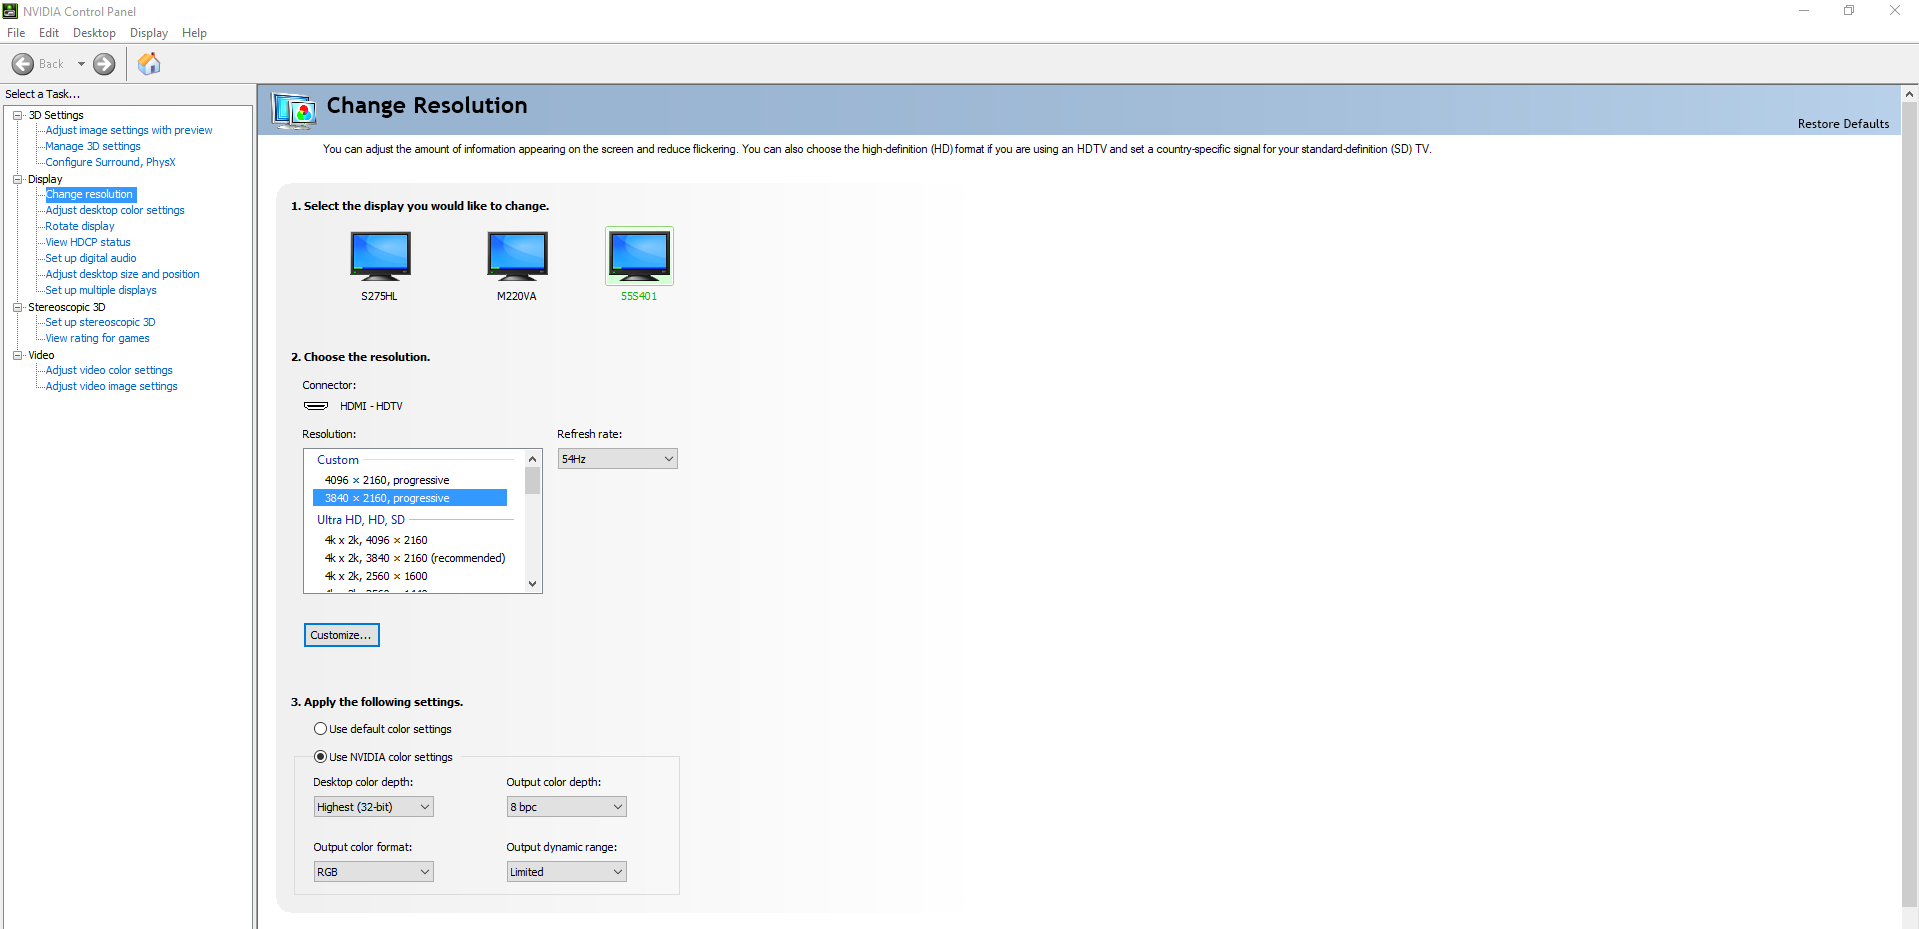Select Use default color settings radio
1919x929 pixels.
(320, 729)
